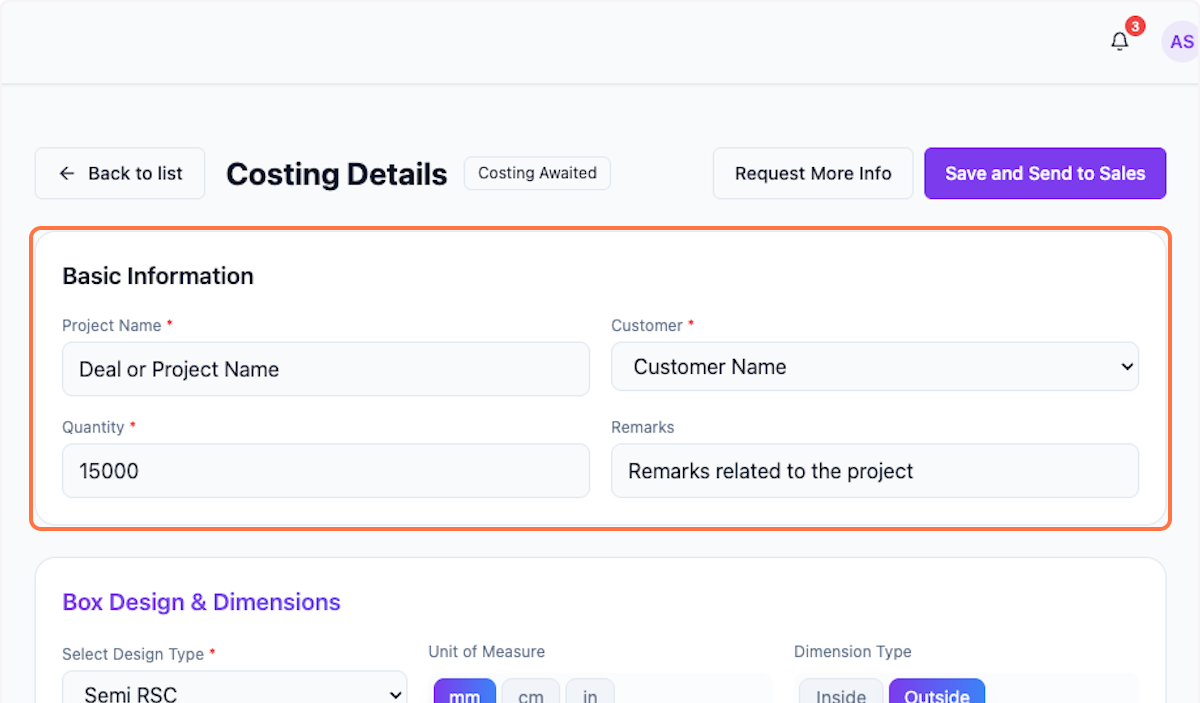The image size is (1200, 703).
Task: Open the AS user avatar menu
Action: tap(1181, 42)
